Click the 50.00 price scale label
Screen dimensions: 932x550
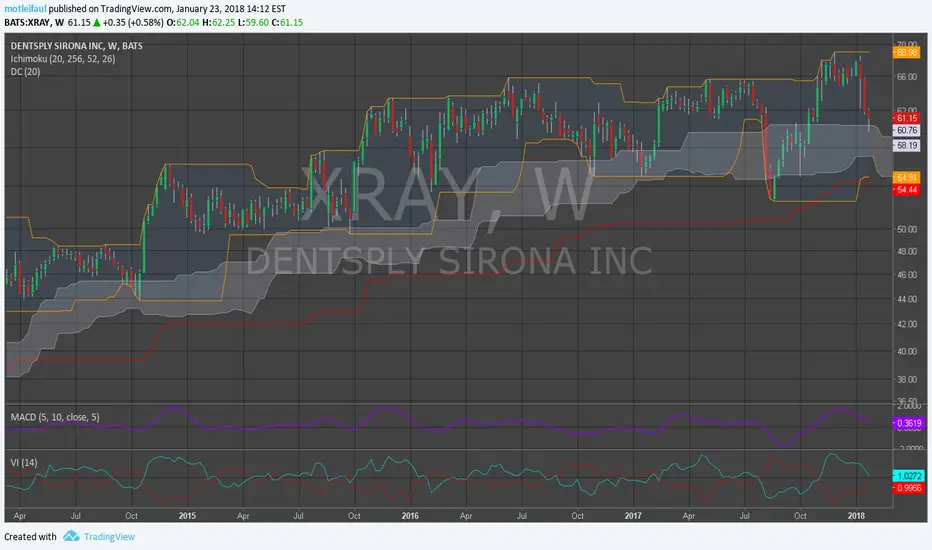pyautogui.click(x=906, y=229)
